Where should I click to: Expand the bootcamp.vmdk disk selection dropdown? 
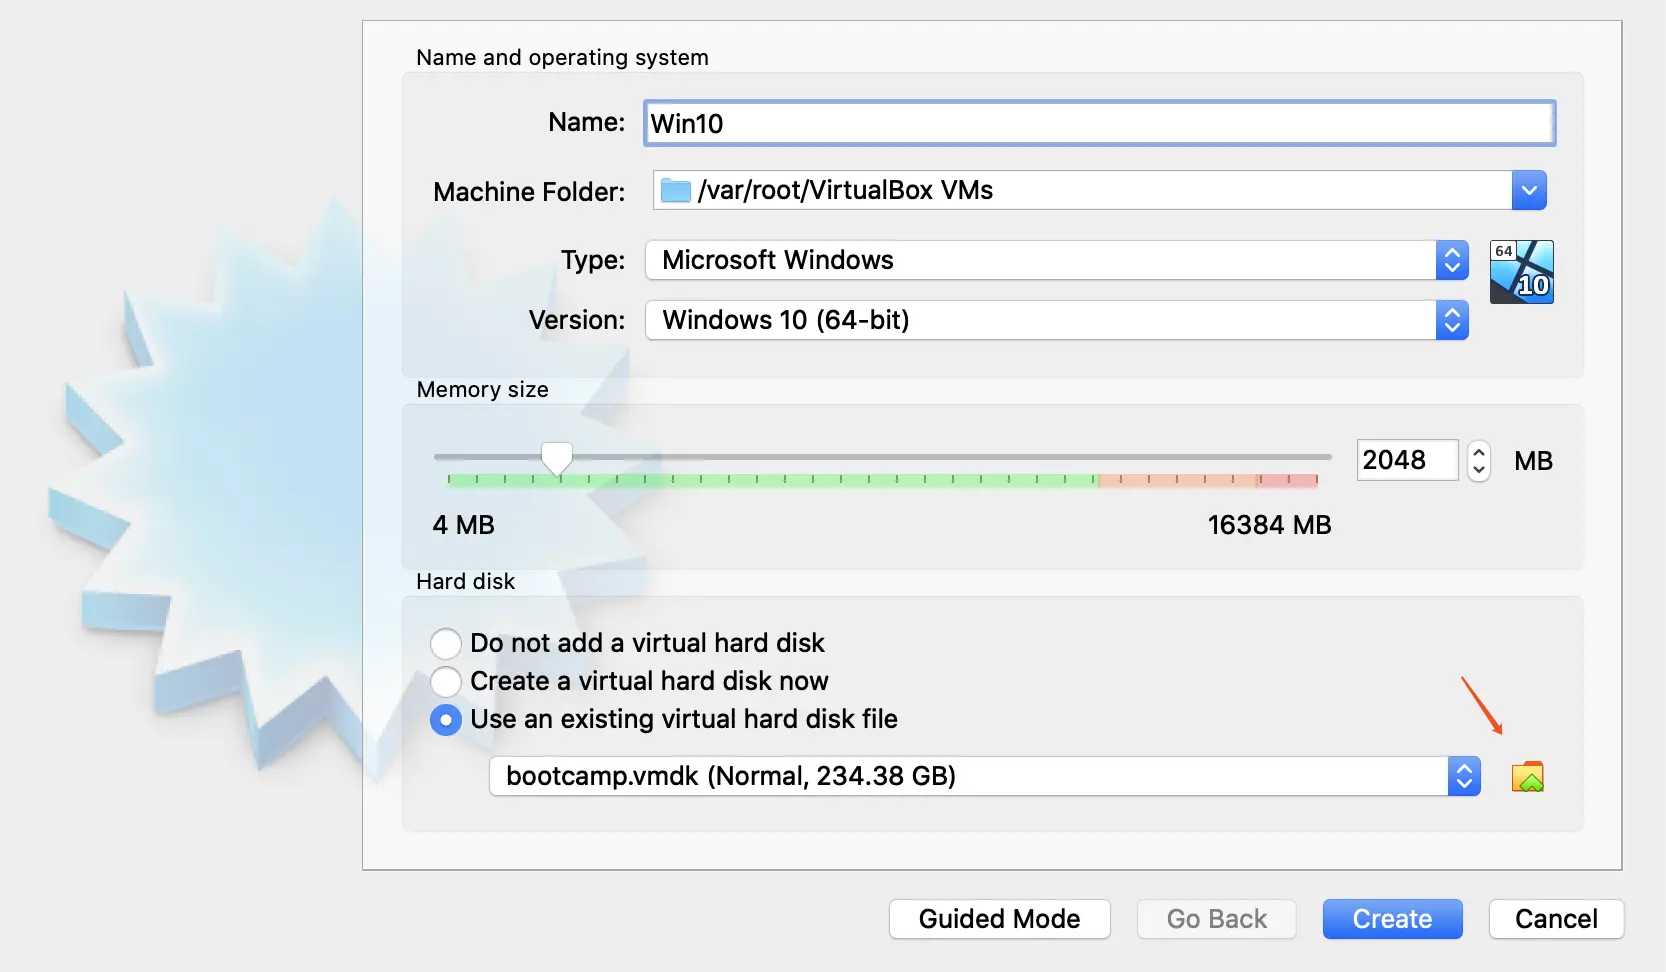(1465, 776)
